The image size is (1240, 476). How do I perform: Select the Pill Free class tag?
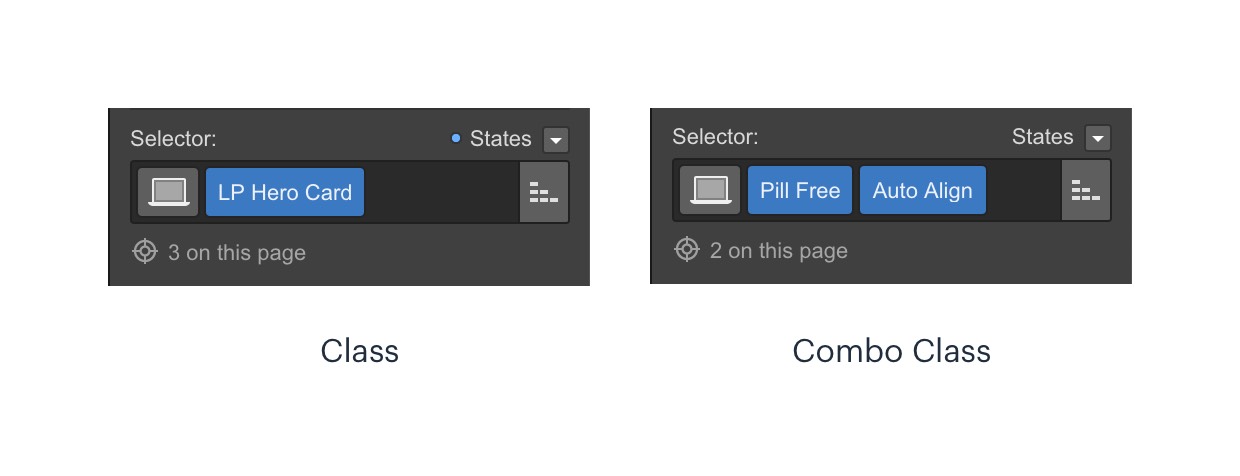click(800, 191)
